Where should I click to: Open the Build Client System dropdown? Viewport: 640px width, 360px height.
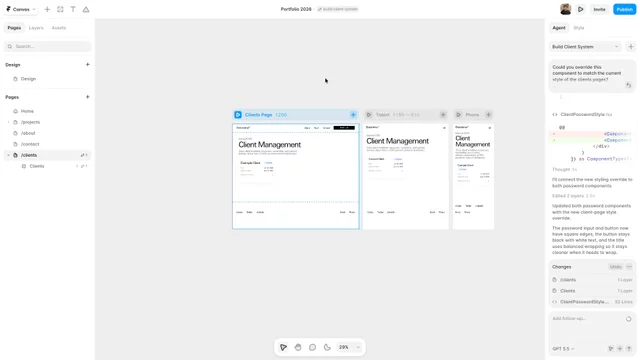pos(585,47)
